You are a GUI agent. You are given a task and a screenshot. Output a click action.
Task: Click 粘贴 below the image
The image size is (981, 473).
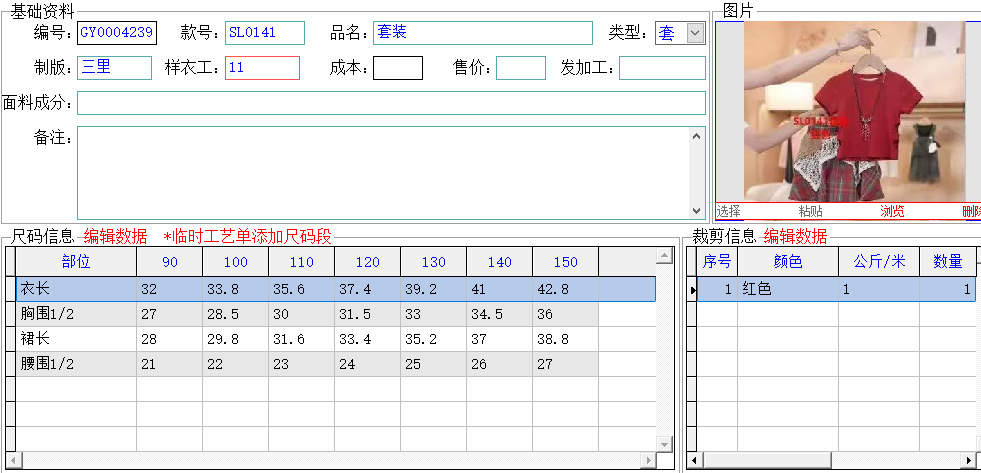[x=811, y=211]
